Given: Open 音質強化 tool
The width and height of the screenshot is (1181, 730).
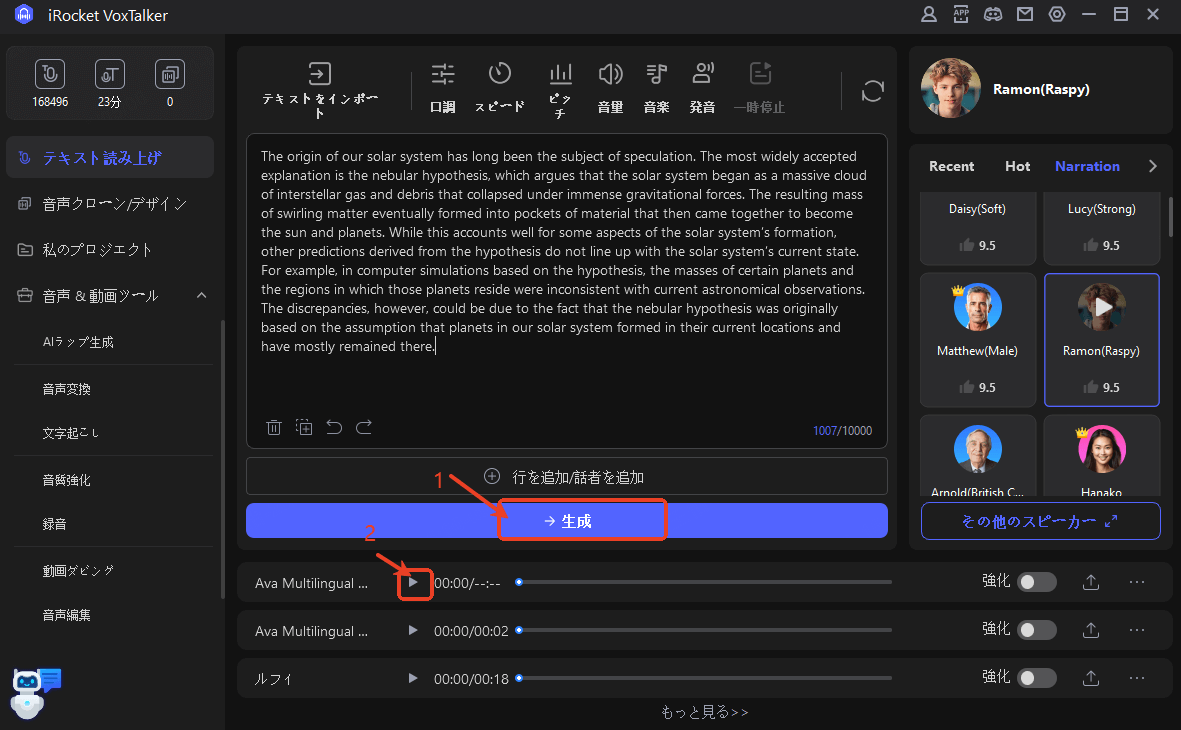Looking at the screenshot, I should [66, 480].
